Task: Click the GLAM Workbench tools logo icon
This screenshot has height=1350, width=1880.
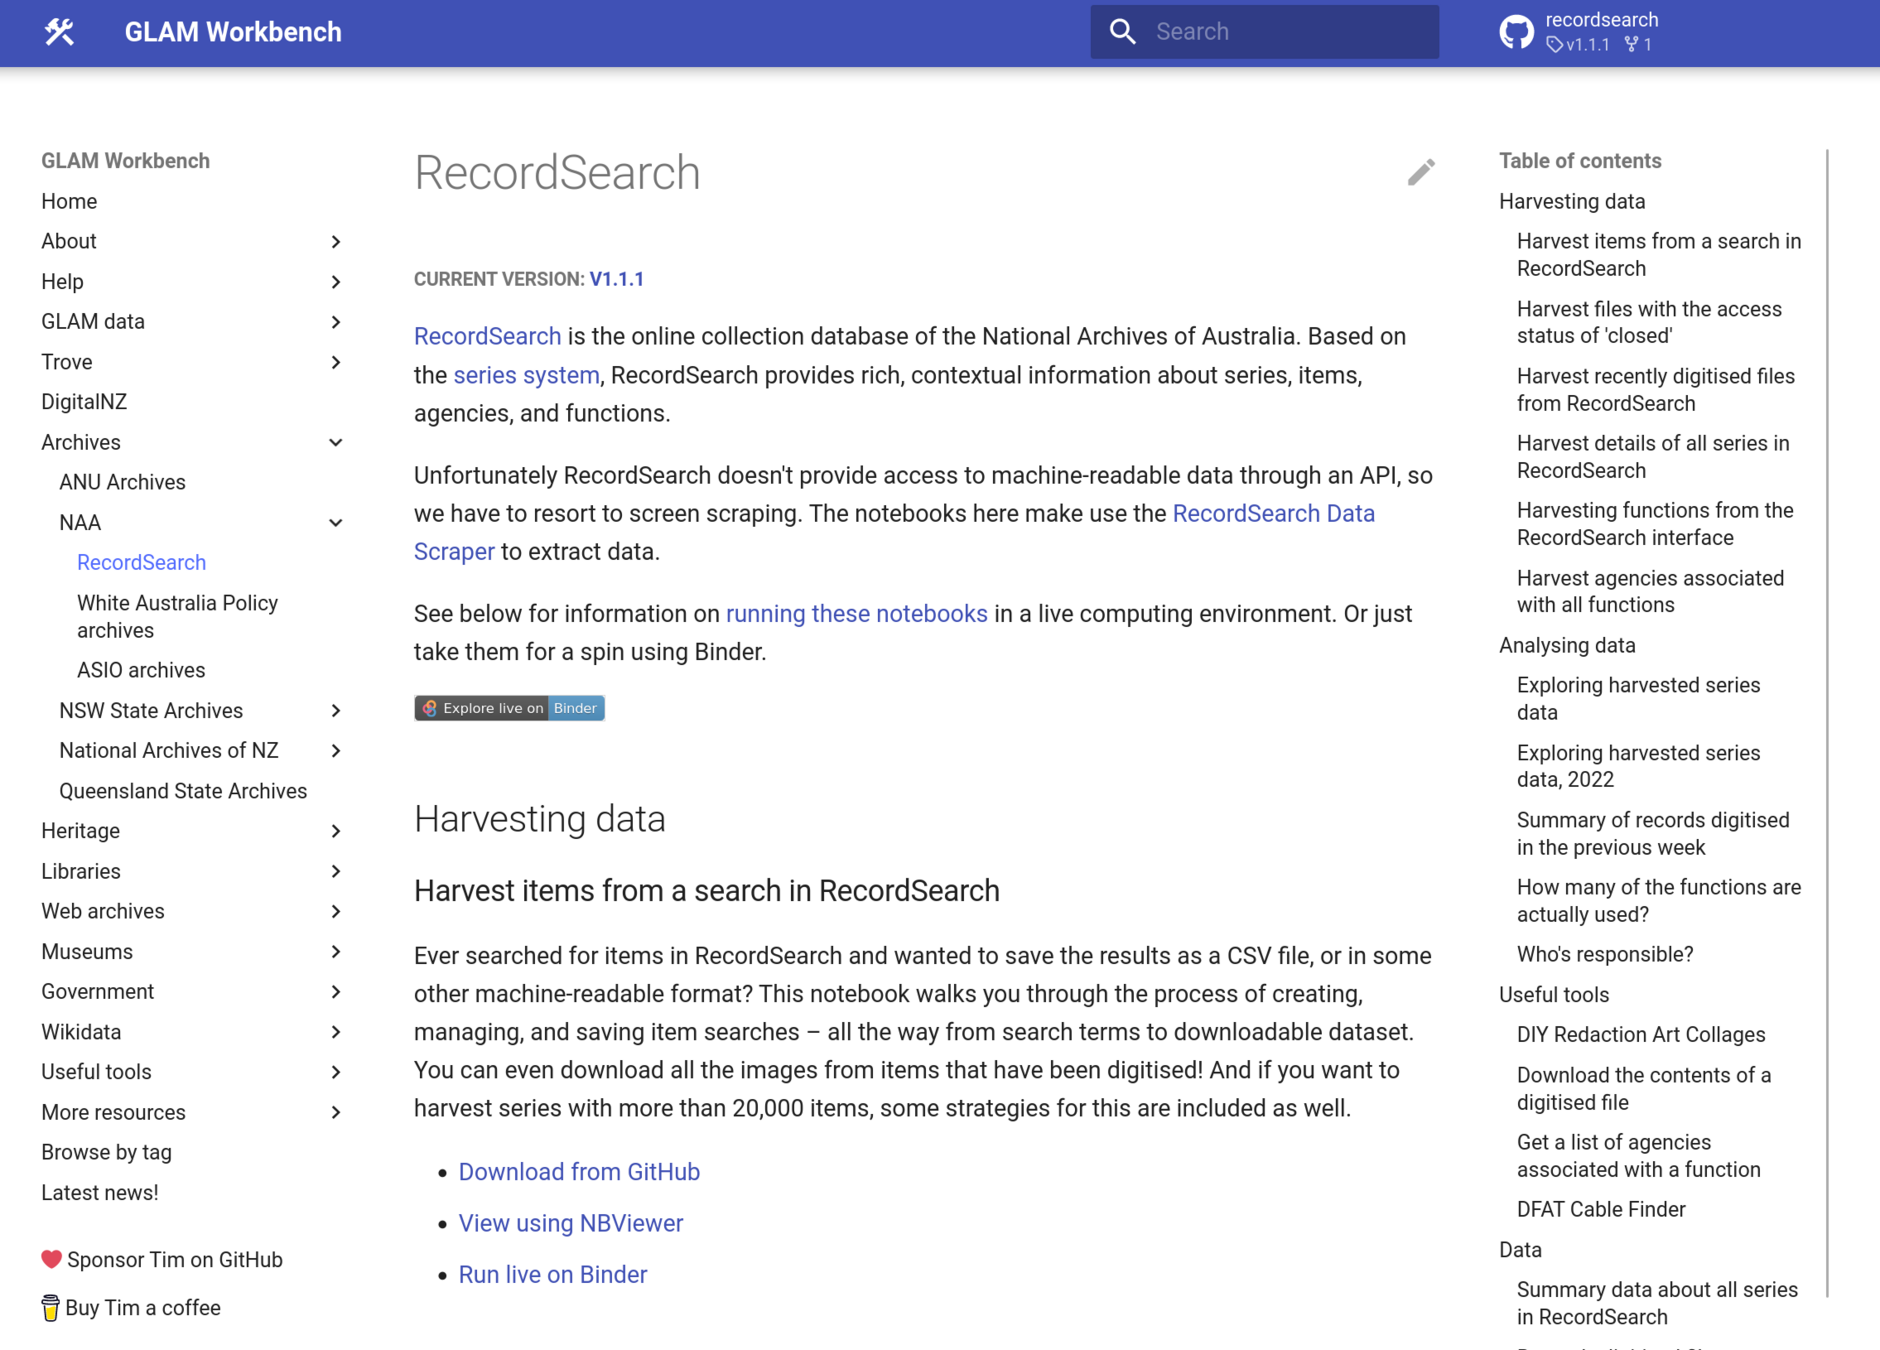Action: (x=59, y=32)
